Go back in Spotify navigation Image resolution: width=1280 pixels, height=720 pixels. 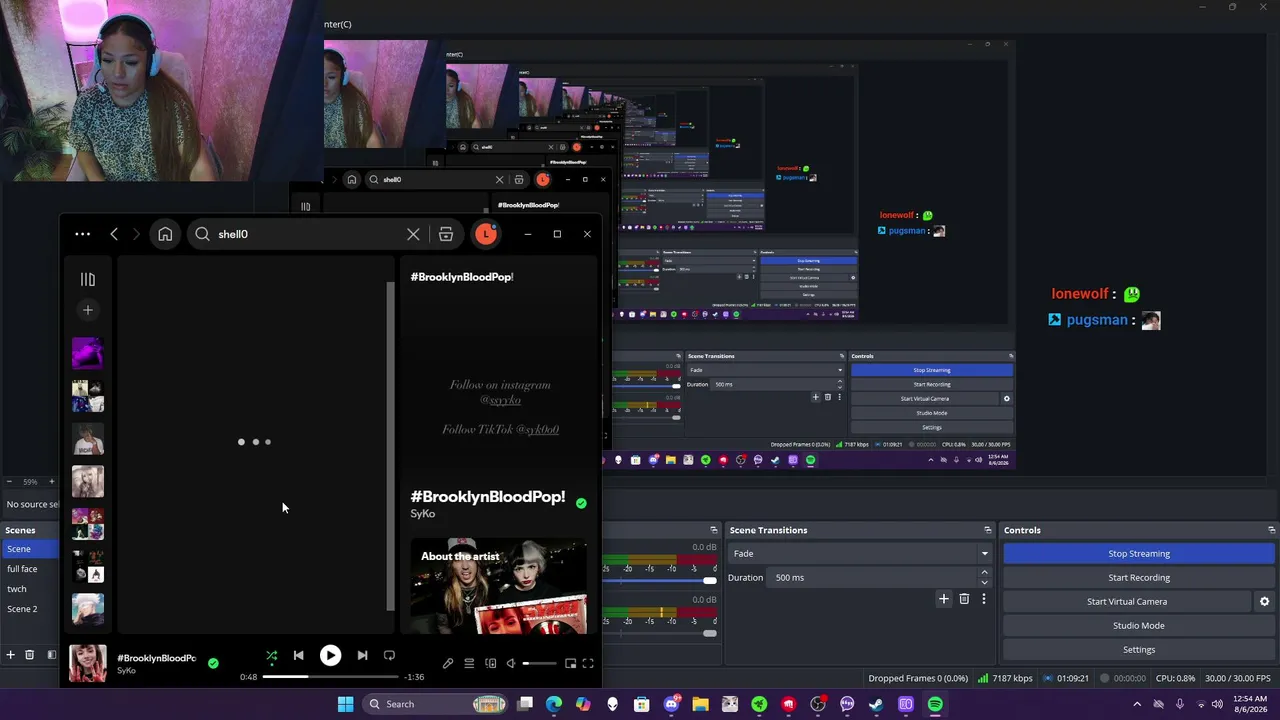[x=114, y=234]
